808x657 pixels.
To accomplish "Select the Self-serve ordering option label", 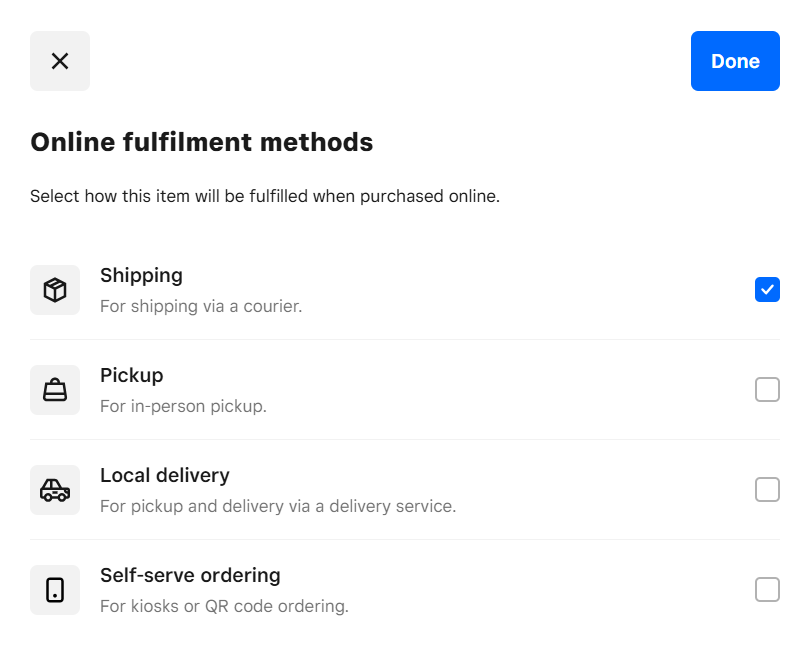I will pos(190,575).
